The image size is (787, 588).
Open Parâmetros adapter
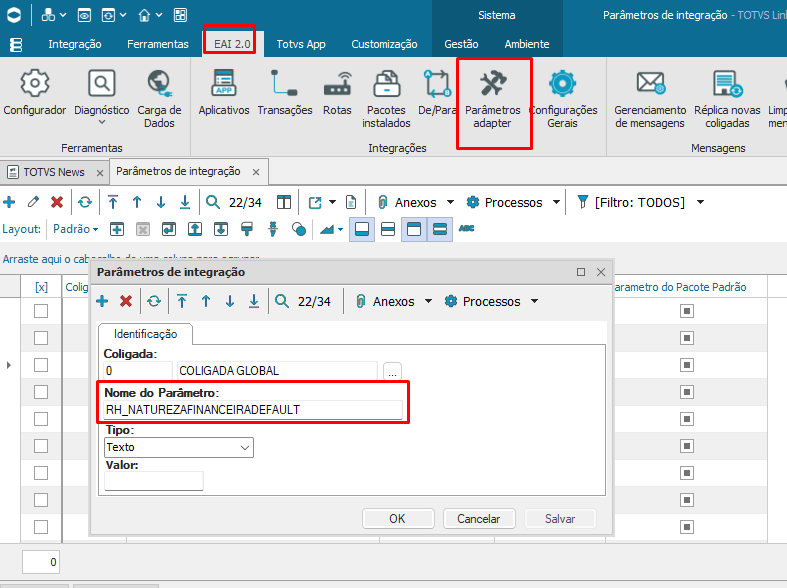(493, 99)
